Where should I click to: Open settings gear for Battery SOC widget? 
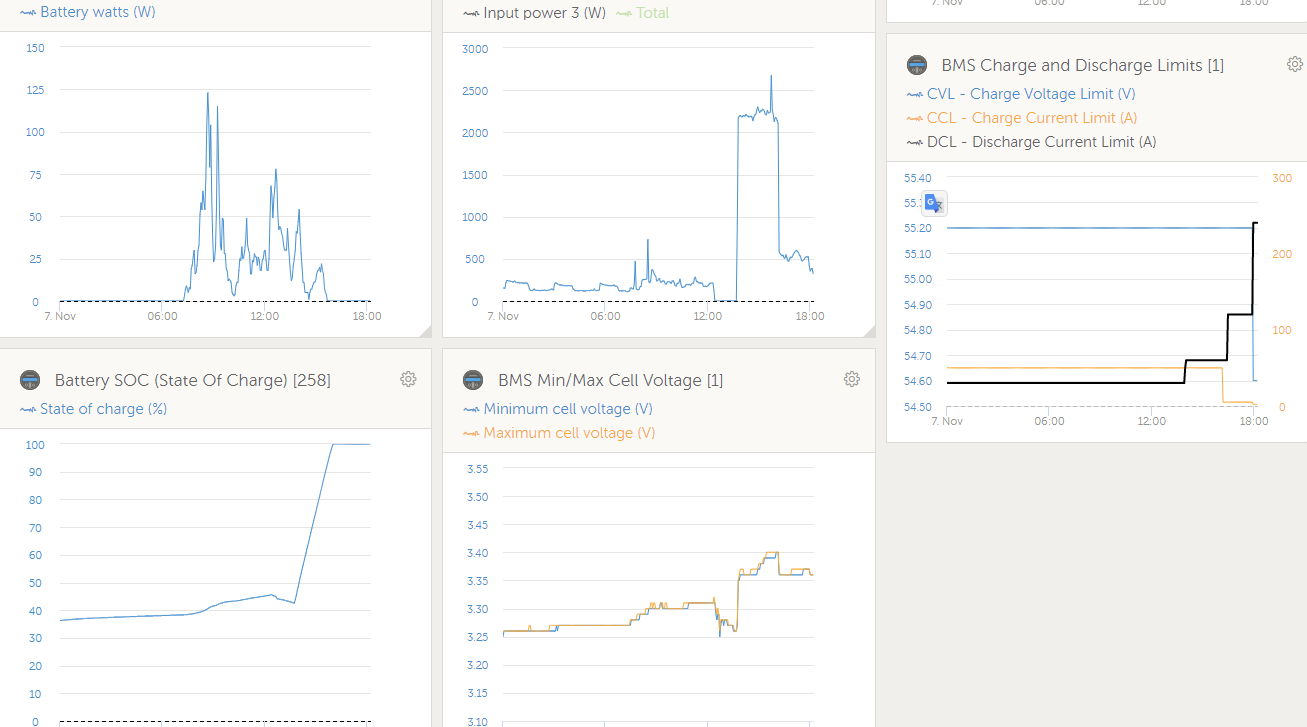point(407,379)
